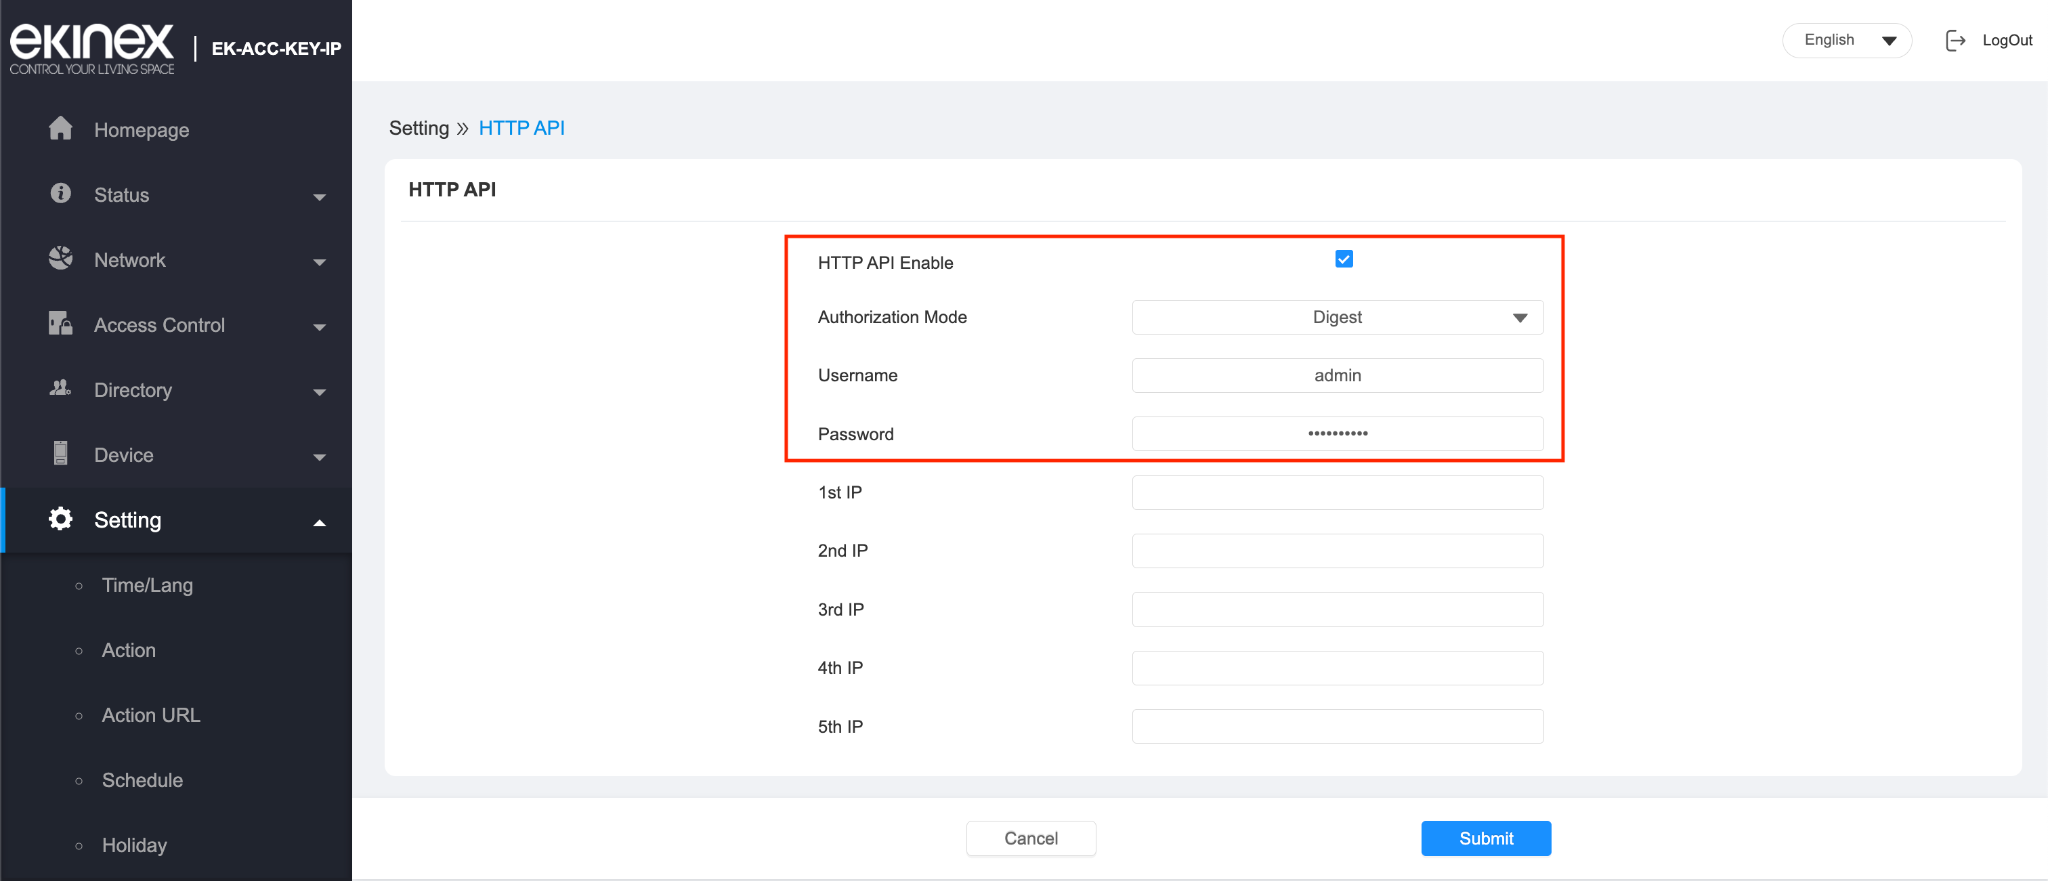The width and height of the screenshot is (2048, 881).
Task: Click the LogOut link
Action: click(x=2007, y=40)
